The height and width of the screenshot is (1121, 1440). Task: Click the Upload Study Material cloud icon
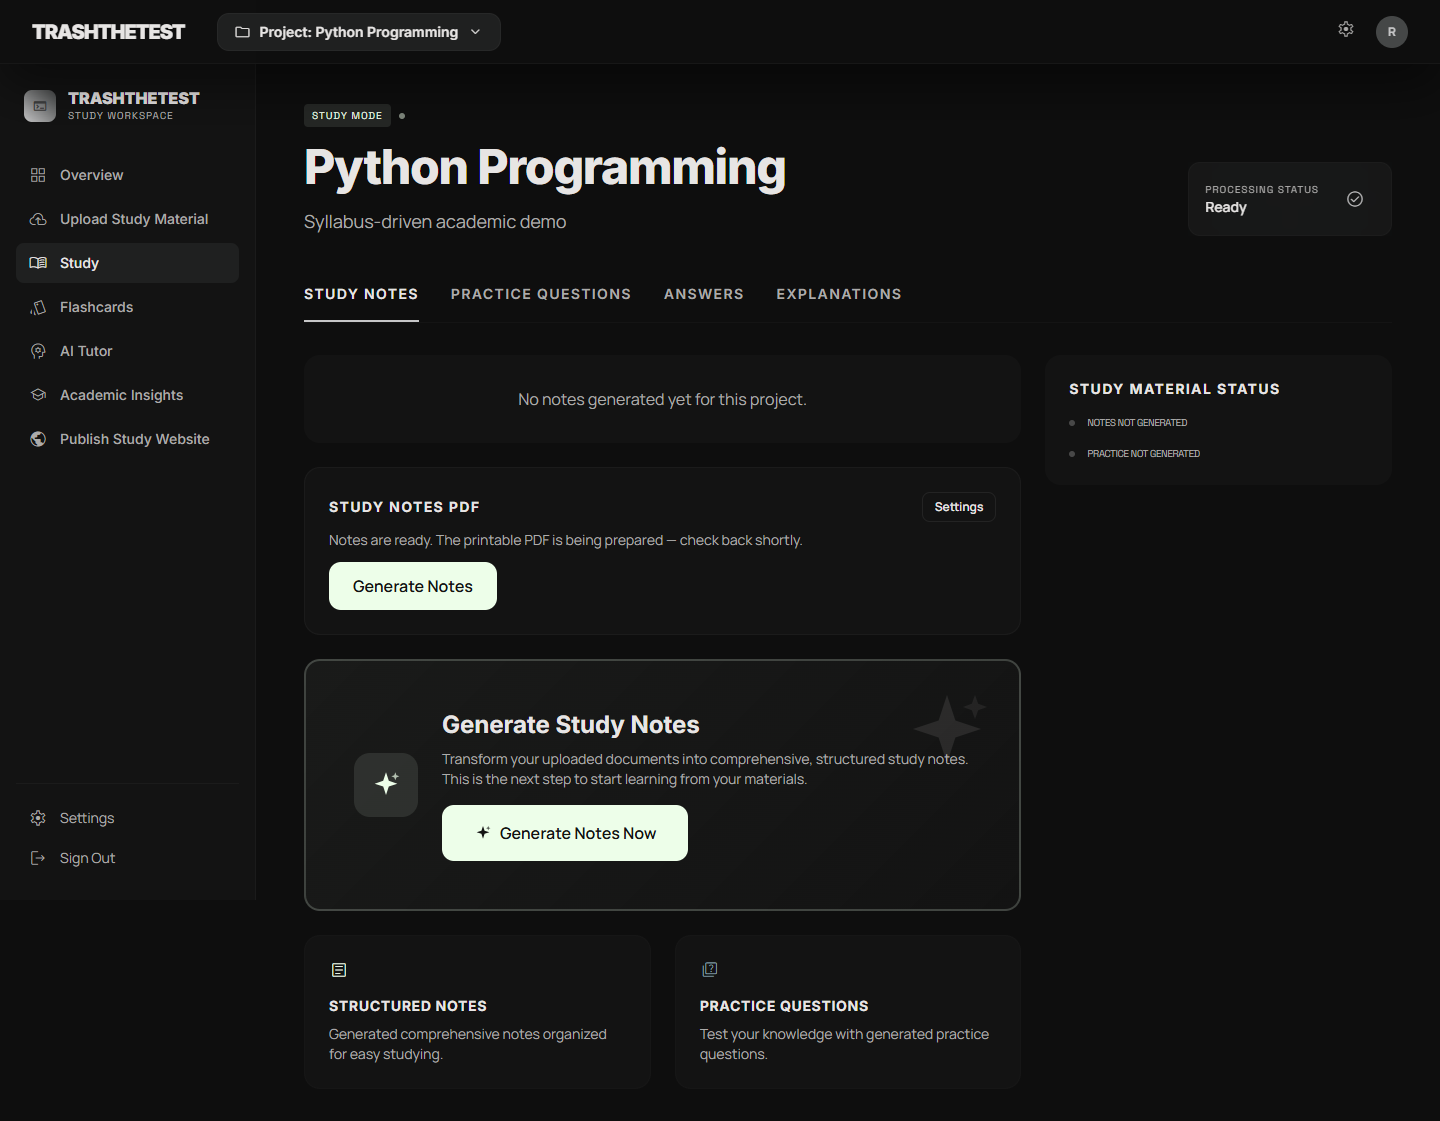coord(38,219)
